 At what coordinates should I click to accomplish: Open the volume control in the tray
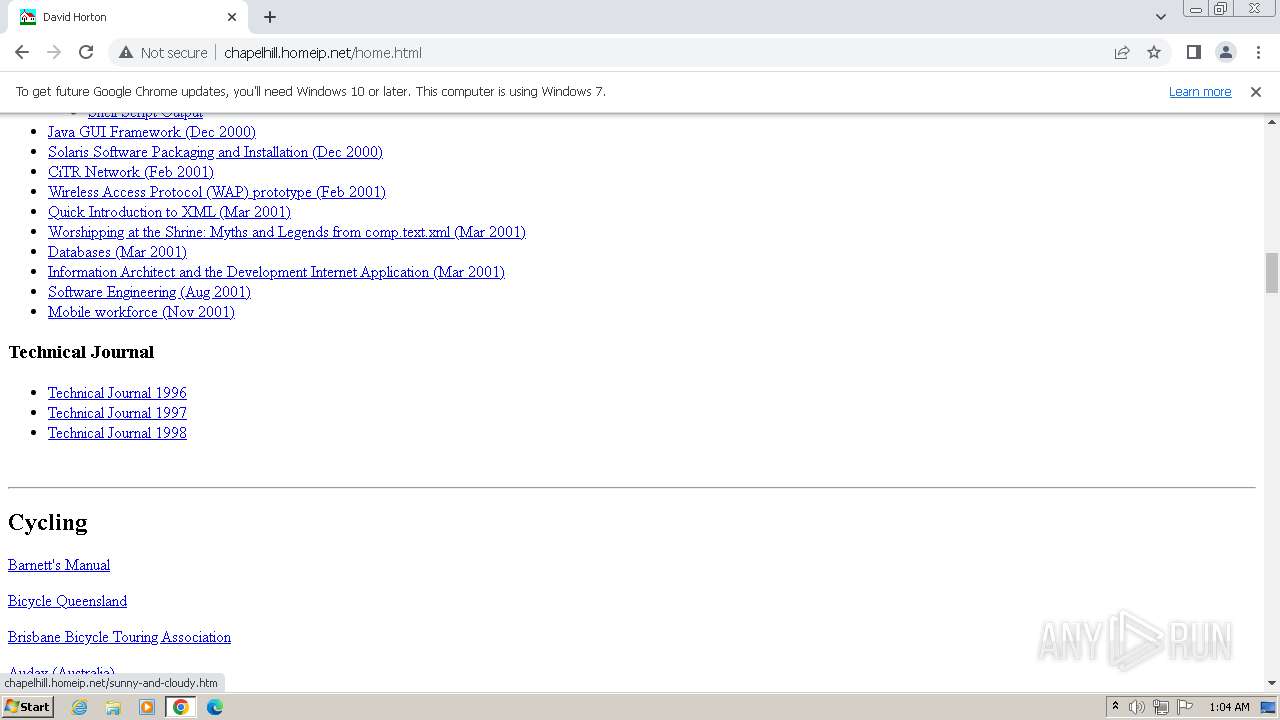[1137, 707]
